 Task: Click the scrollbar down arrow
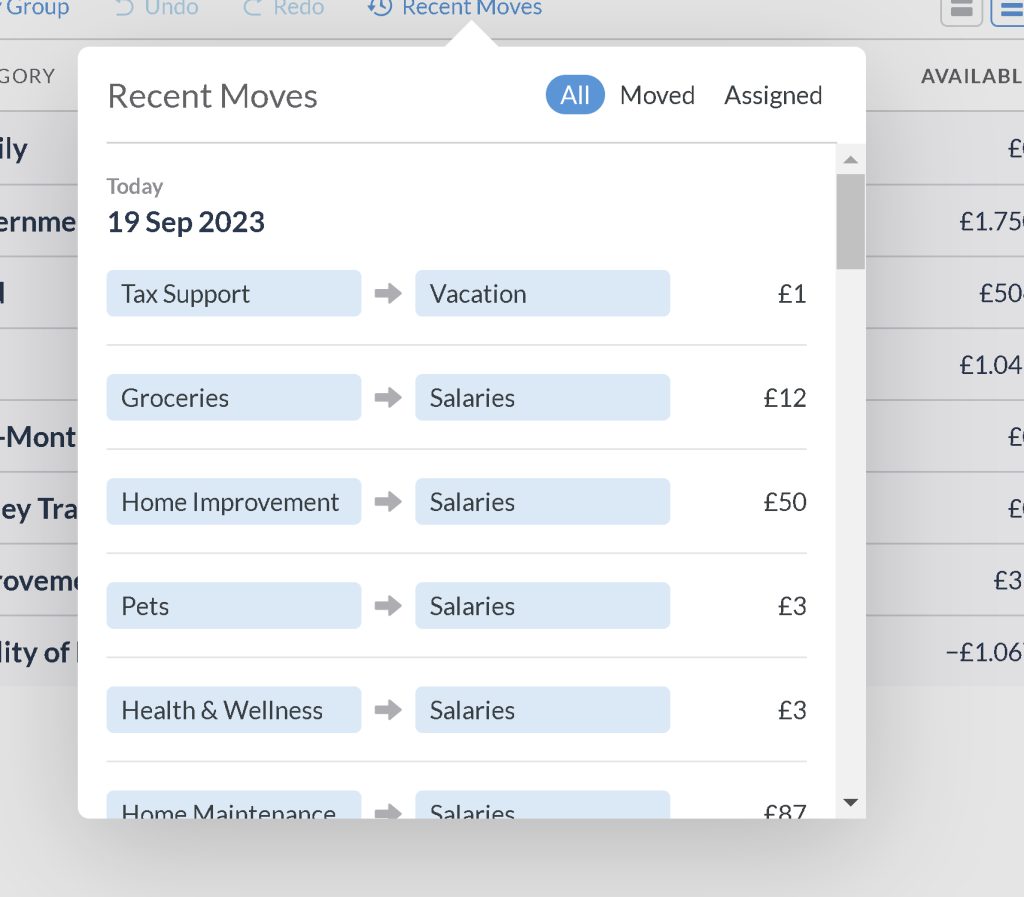[x=850, y=802]
